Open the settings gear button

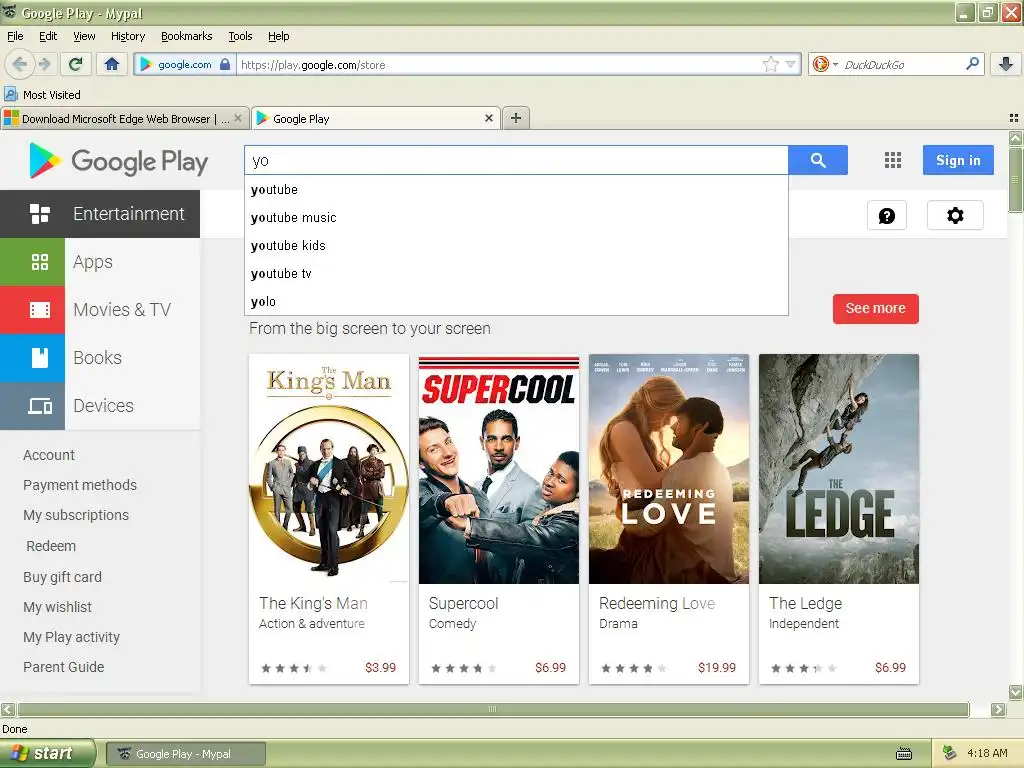tap(955, 216)
